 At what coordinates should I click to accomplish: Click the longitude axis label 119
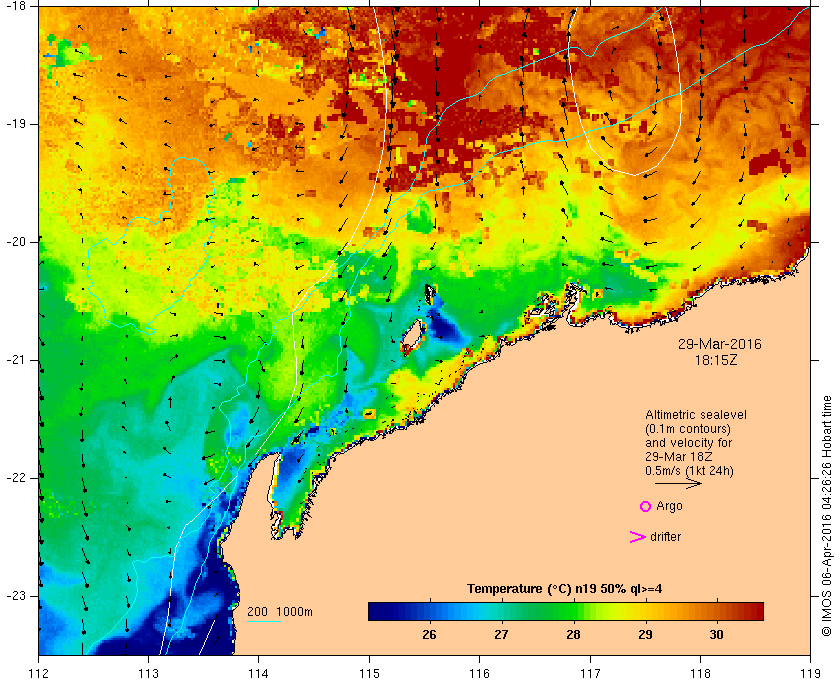pyautogui.click(x=810, y=672)
